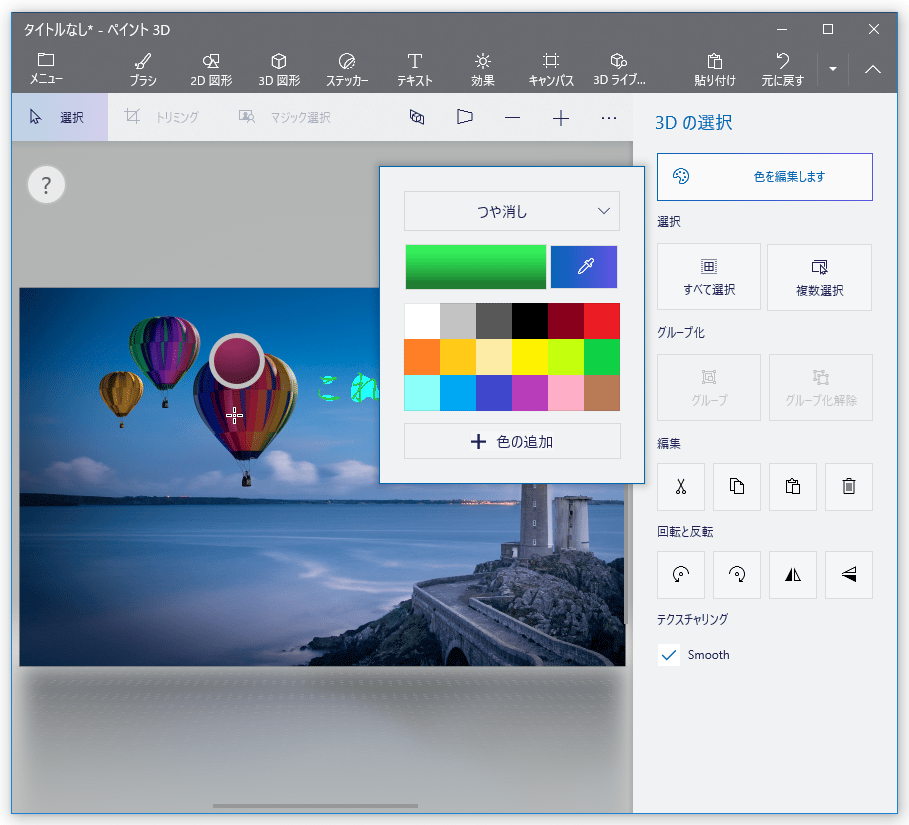This screenshot has height=825, width=909.
Task: Select the pink color swatch
Action: tap(566, 392)
